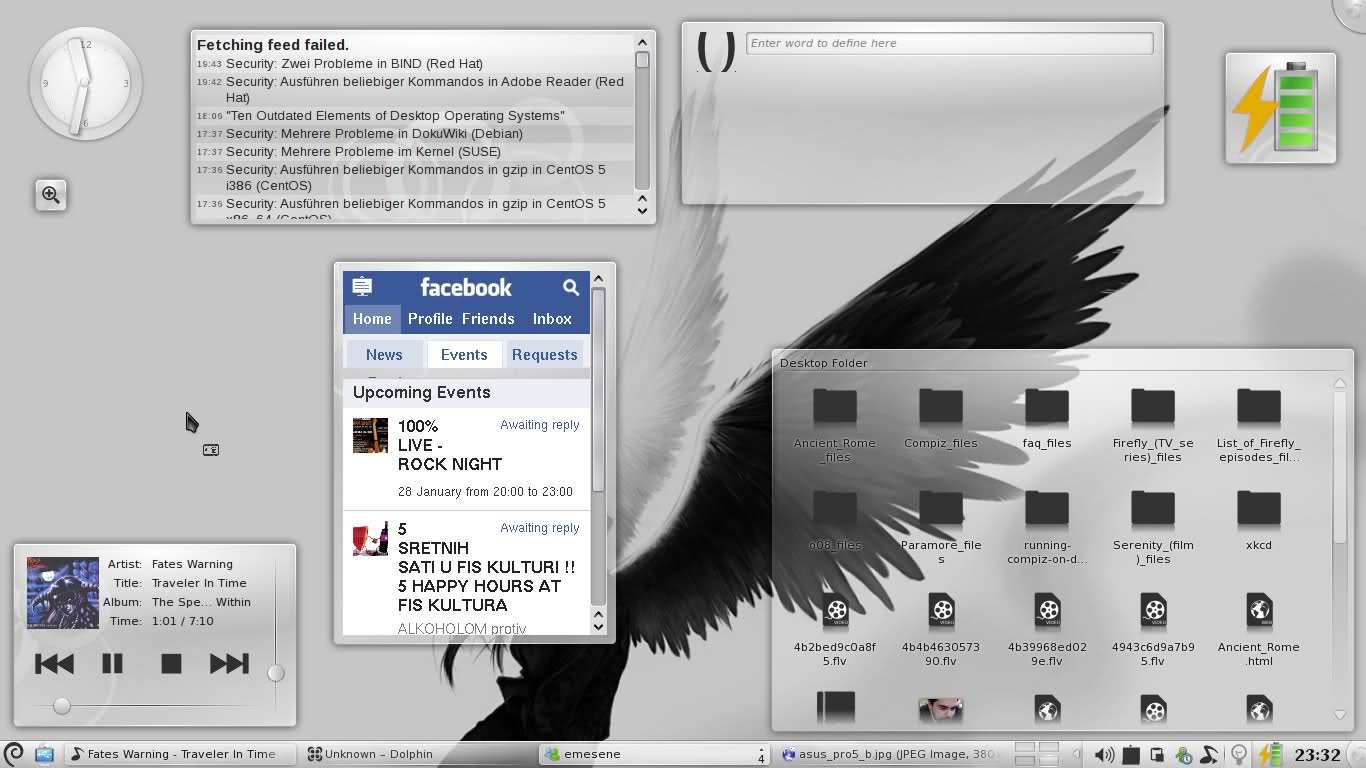Open the Compiz_files folder
The width and height of the screenshot is (1366, 768).
(941, 418)
